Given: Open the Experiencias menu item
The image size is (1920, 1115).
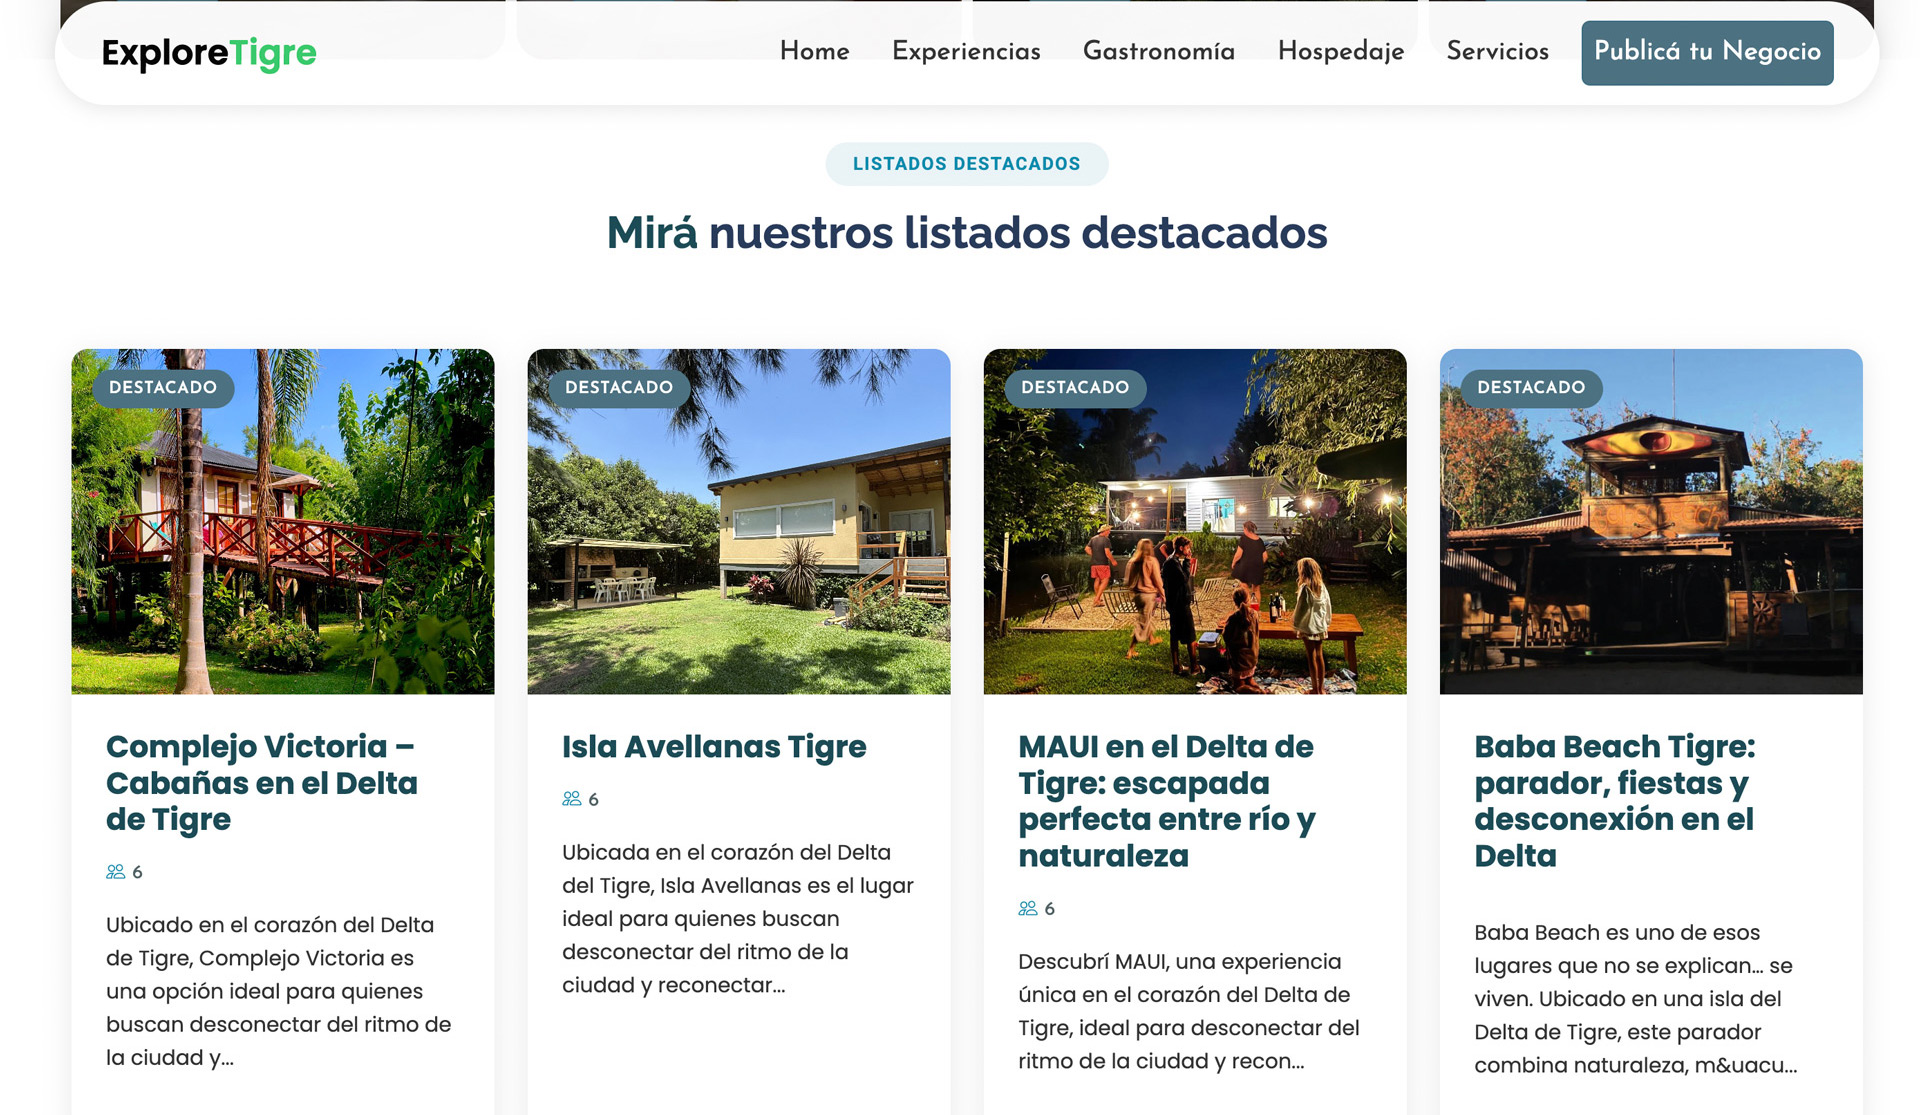Looking at the screenshot, I should (965, 51).
